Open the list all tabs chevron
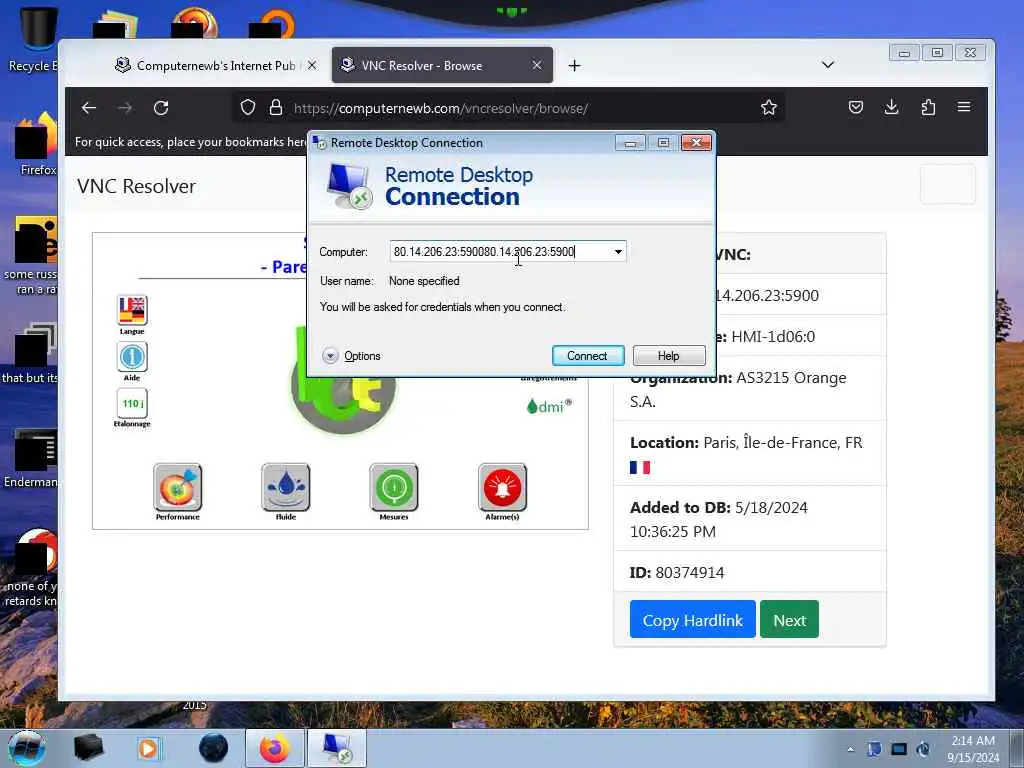This screenshot has width=1024, height=768. click(x=827, y=65)
